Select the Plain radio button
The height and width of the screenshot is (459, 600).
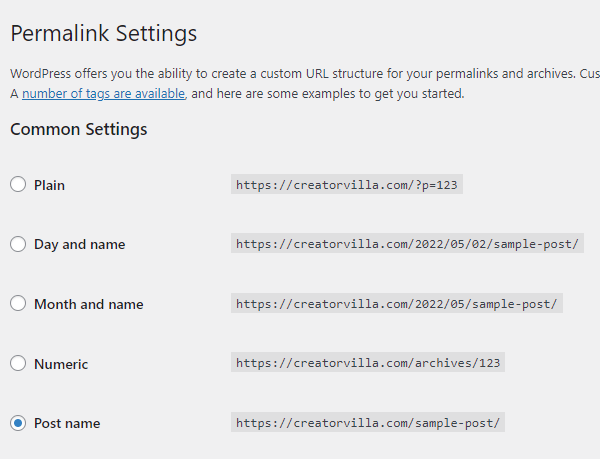18,184
